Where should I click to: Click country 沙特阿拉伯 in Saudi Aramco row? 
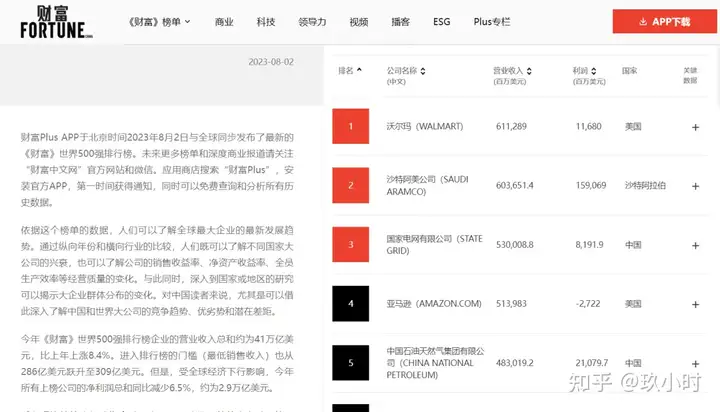[x=645, y=185]
